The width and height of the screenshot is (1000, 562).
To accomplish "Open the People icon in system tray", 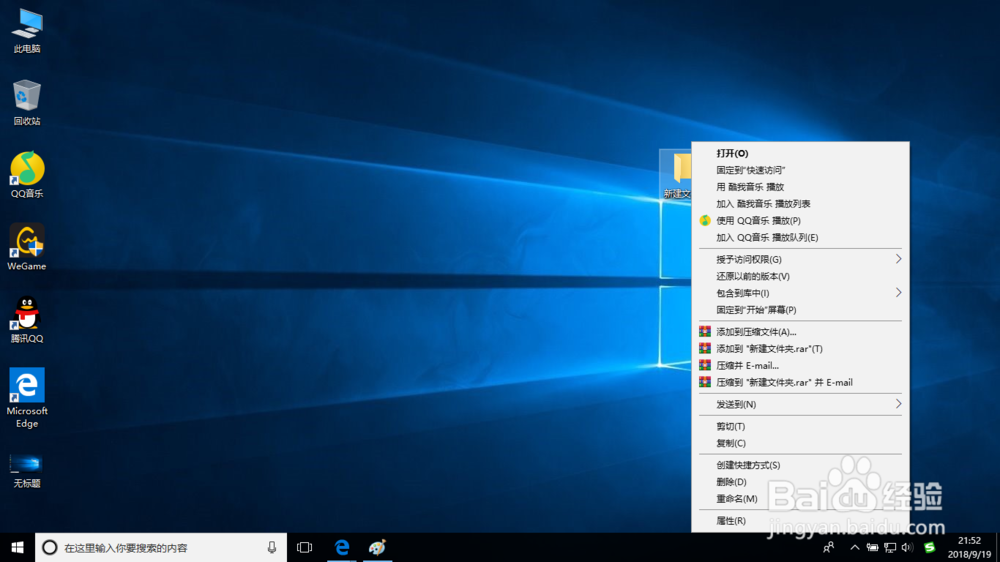I will tap(828, 547).
